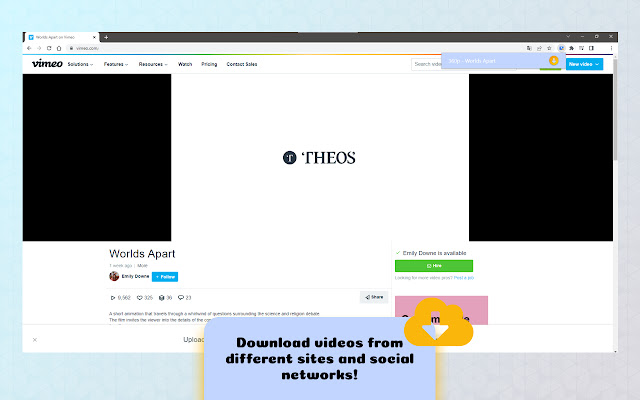
Task: Expand the Solutions menu
Action: 80,64
